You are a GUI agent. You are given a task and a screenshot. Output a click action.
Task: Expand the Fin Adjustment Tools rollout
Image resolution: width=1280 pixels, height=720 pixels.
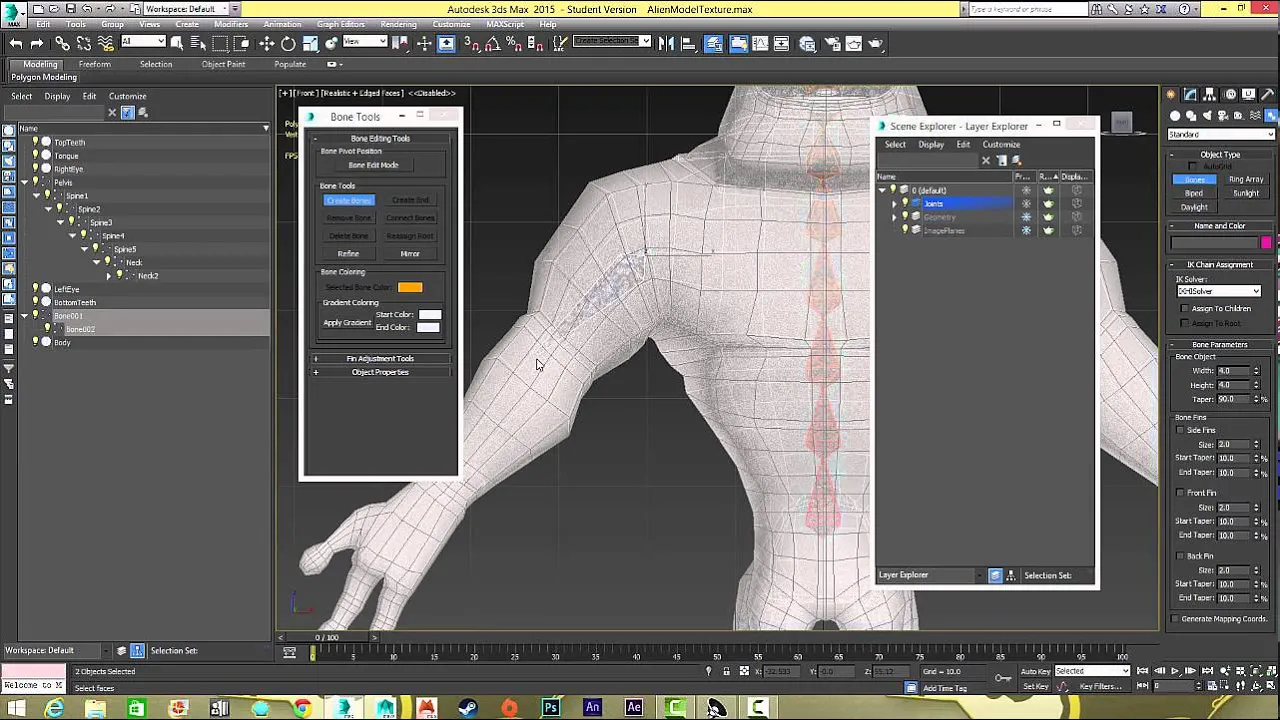380,358
